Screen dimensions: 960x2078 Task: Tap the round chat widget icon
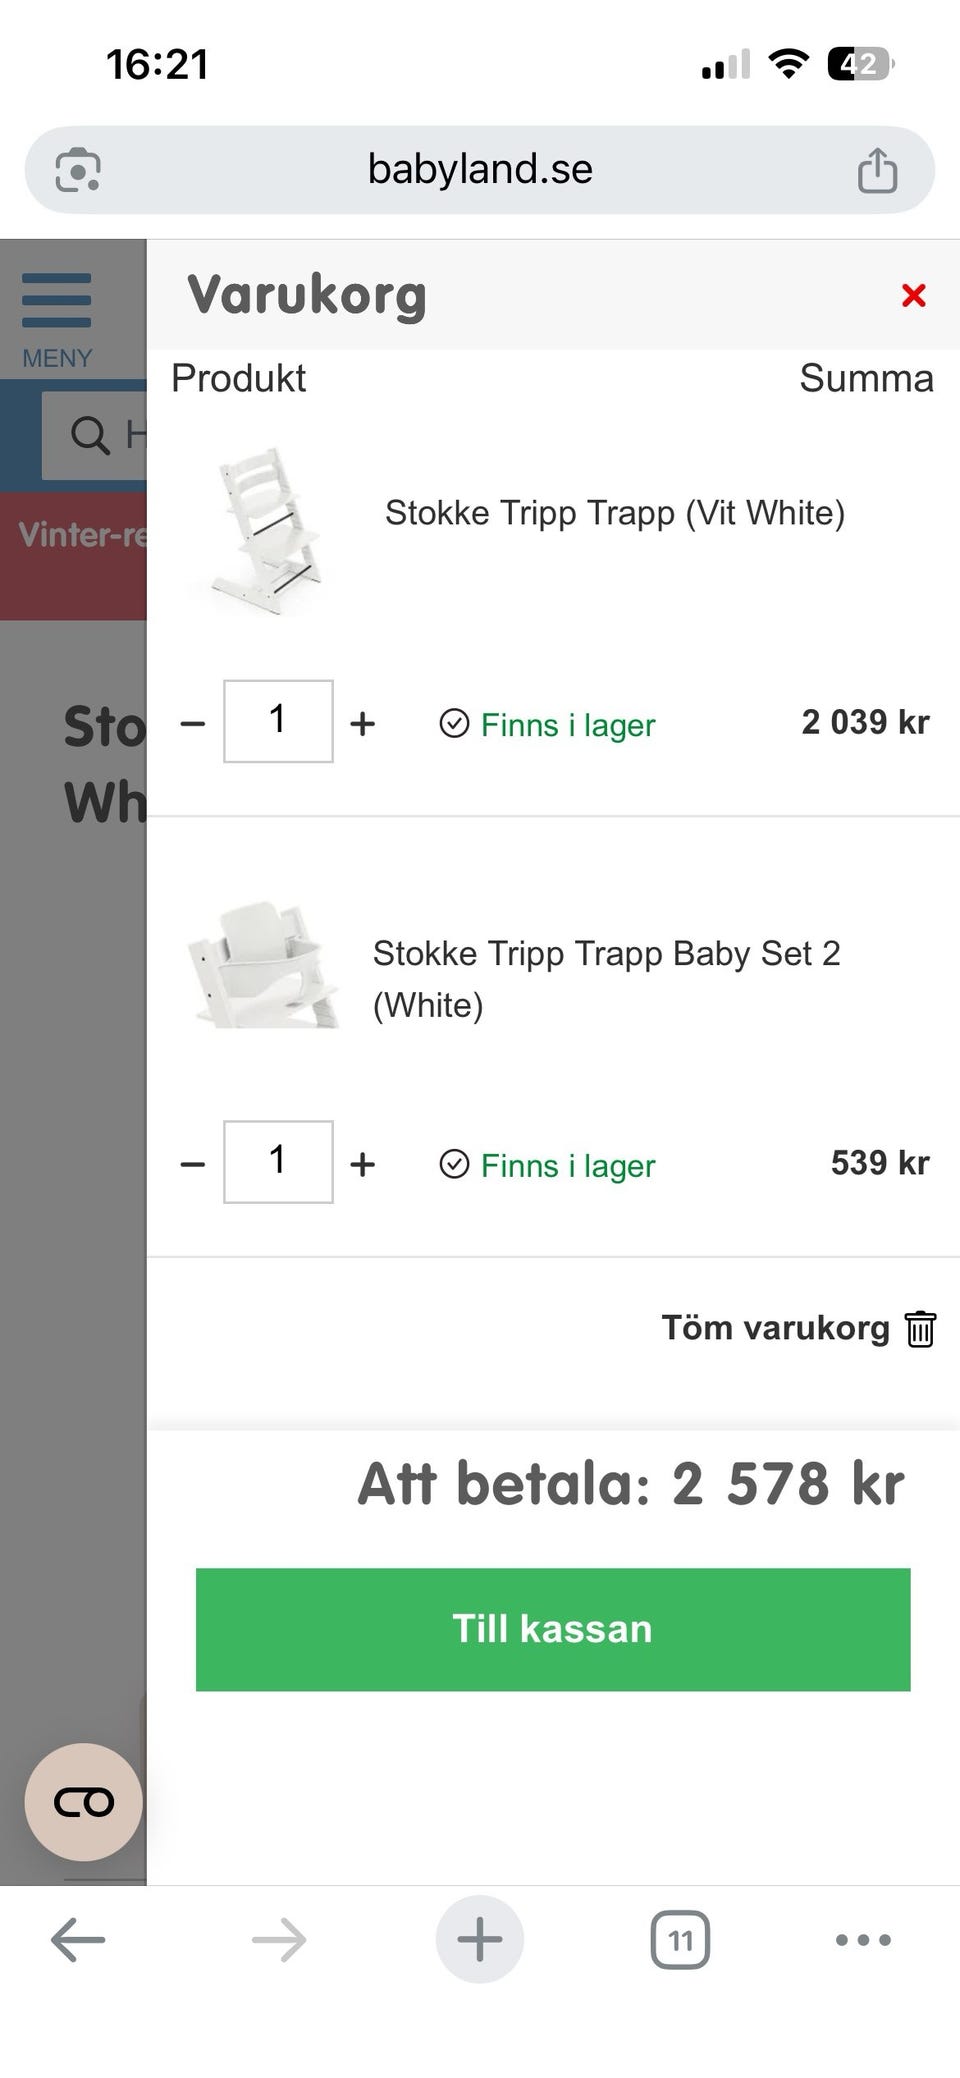point(84,1802)
